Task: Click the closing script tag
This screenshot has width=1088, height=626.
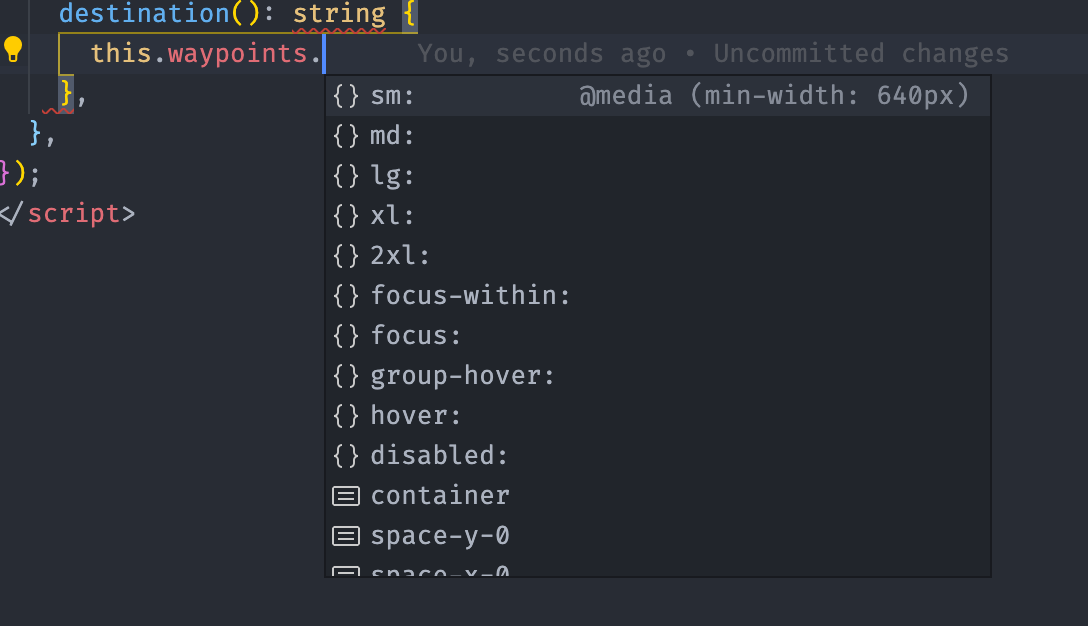Action: tap(67, 213)
